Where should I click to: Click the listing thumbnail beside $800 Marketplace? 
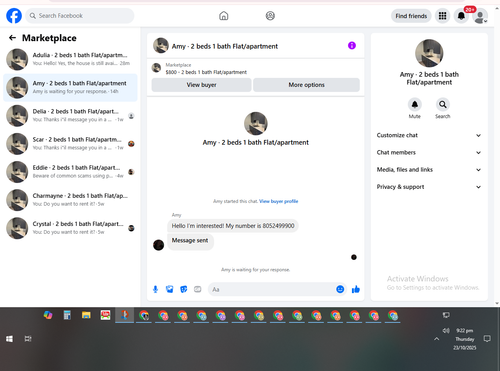pyautogui.click(x=156, y=68)
